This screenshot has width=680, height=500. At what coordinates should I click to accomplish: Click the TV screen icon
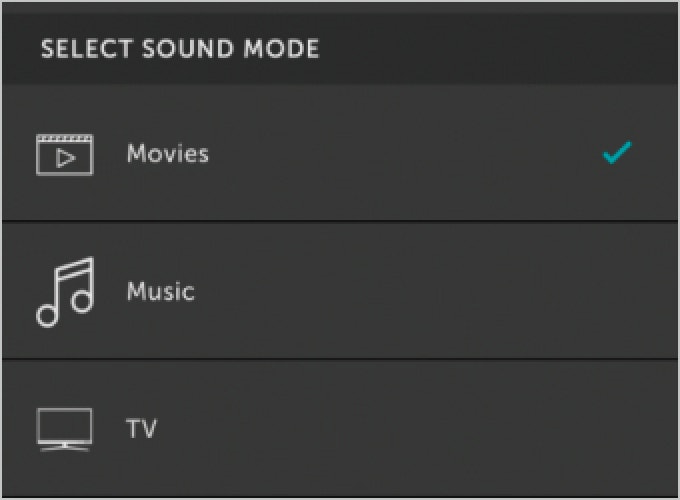coord(65,429)
